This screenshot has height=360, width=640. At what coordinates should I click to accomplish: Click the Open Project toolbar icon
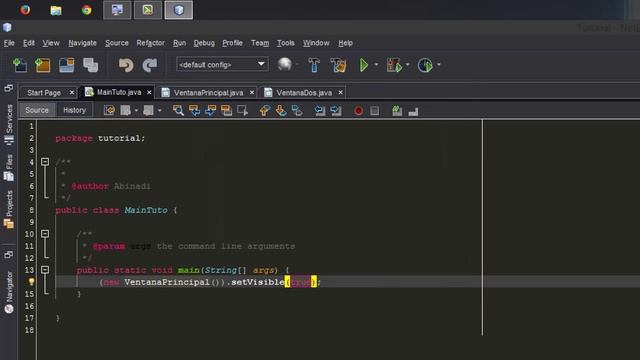tap(67, 65)
